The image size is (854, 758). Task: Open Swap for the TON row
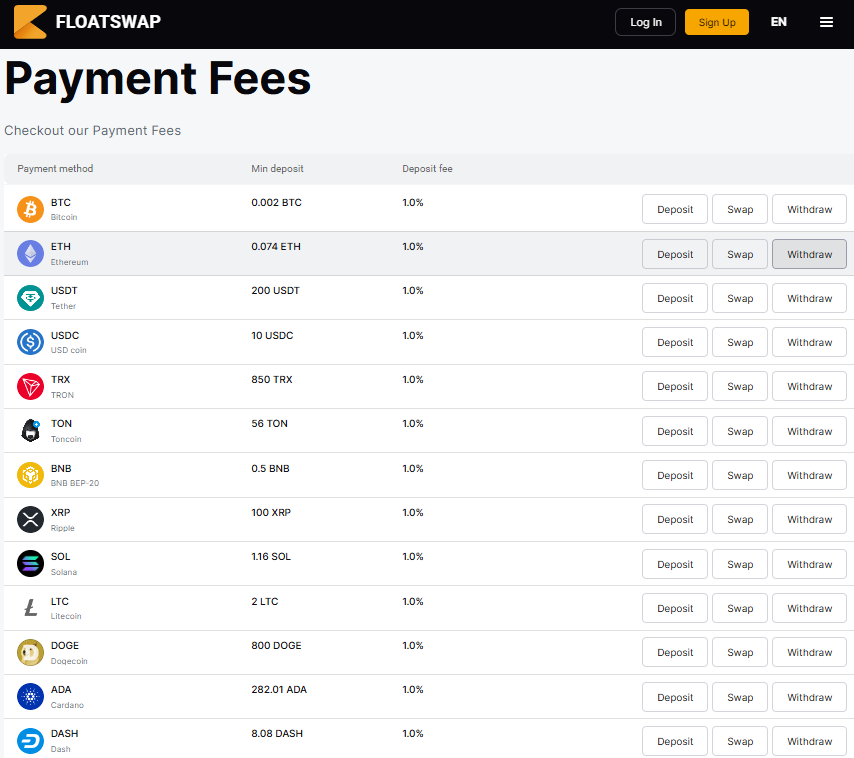click(x=740, y=431)
